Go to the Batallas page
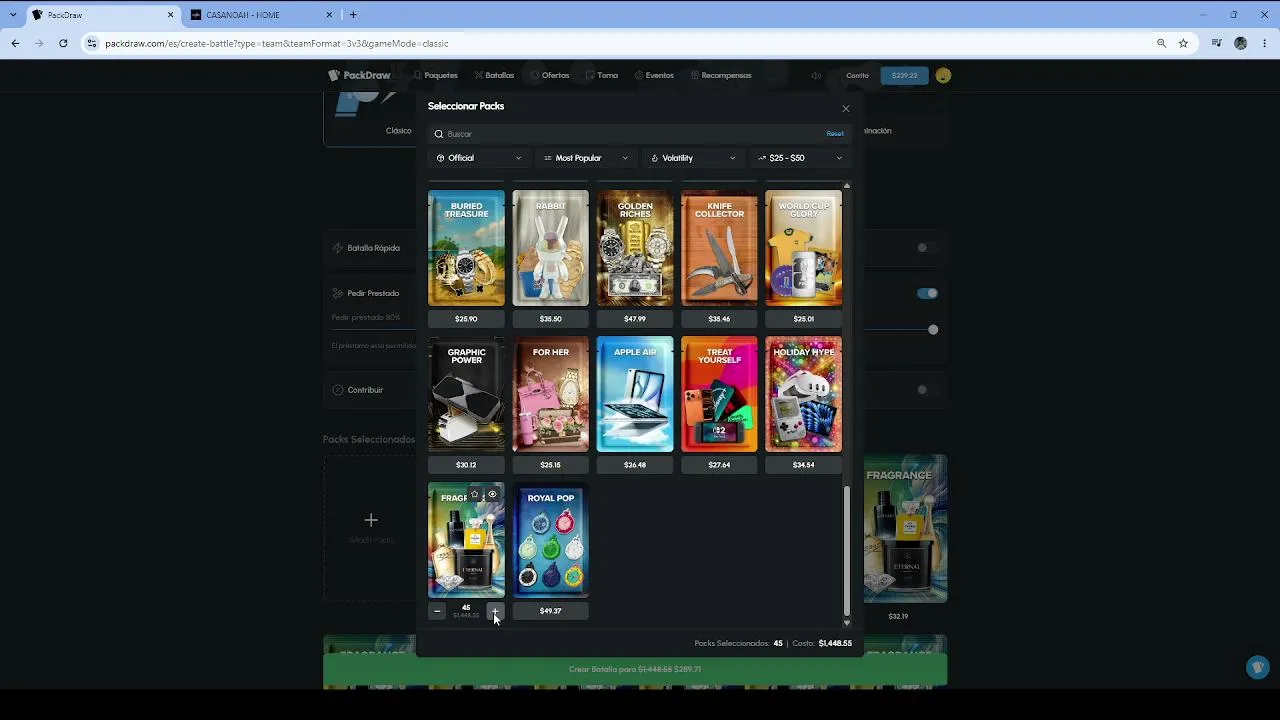The height and width of the screenshot is (720, 1280). 494,75
